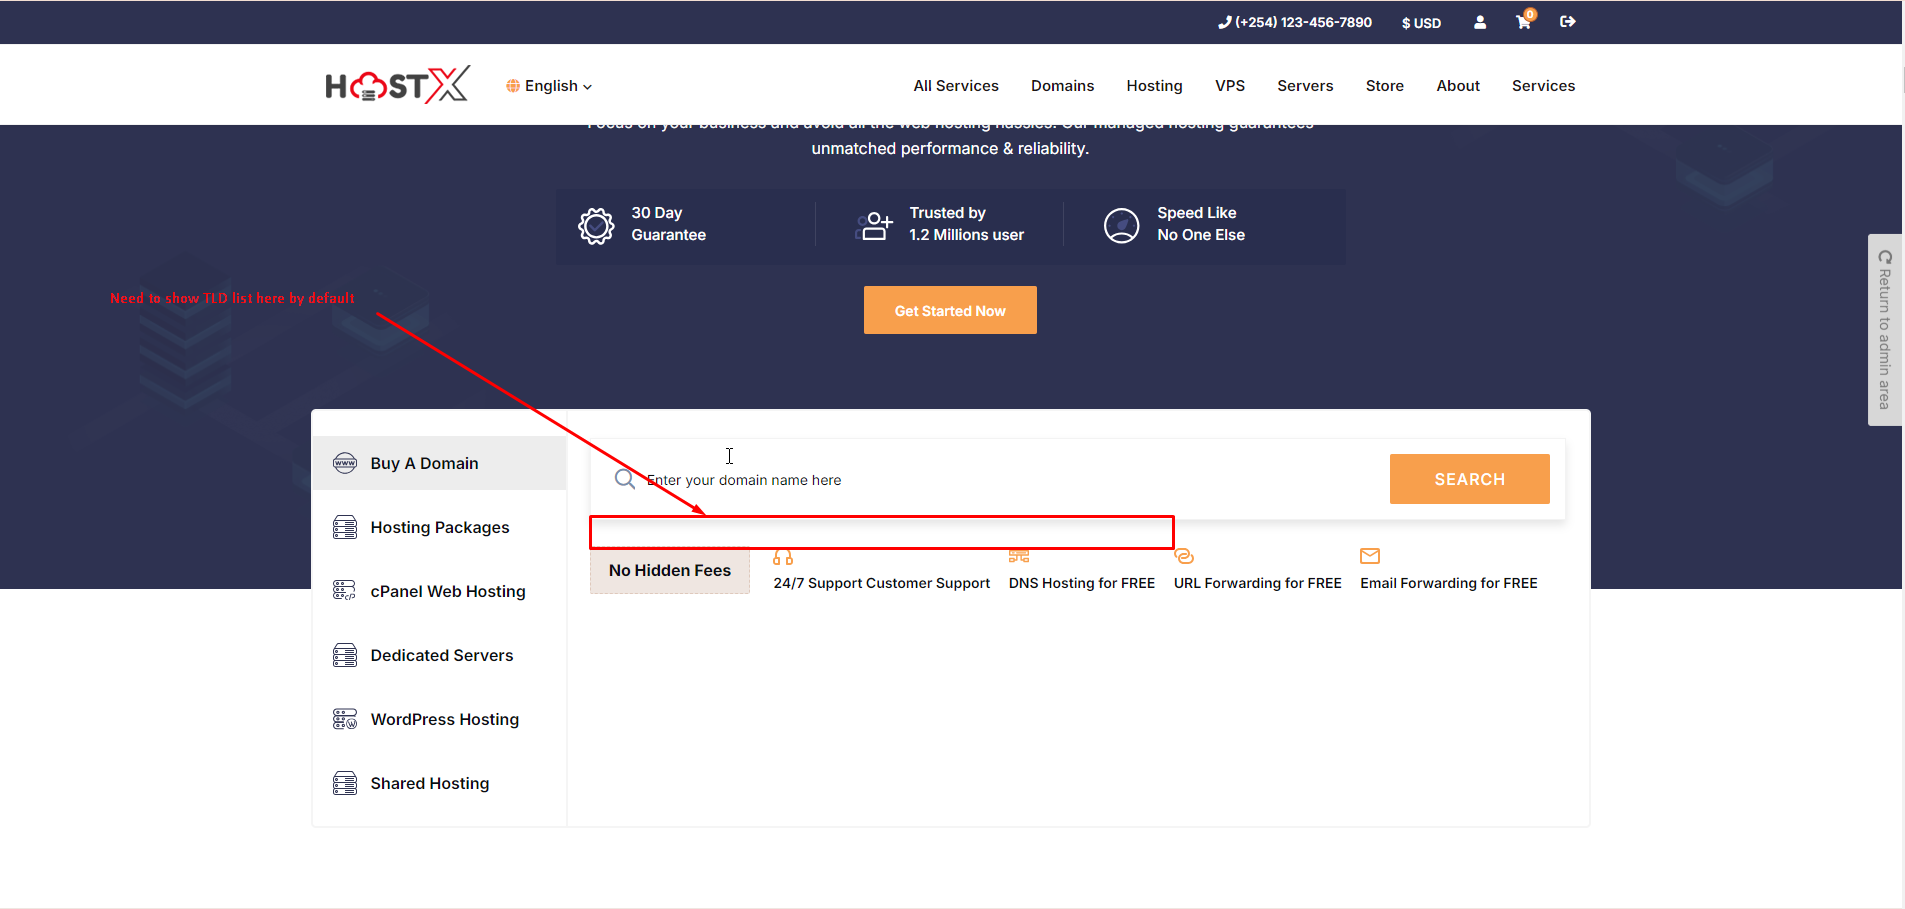
Task: Click the logout arrow icon
Action: [x=1567, y=22]
